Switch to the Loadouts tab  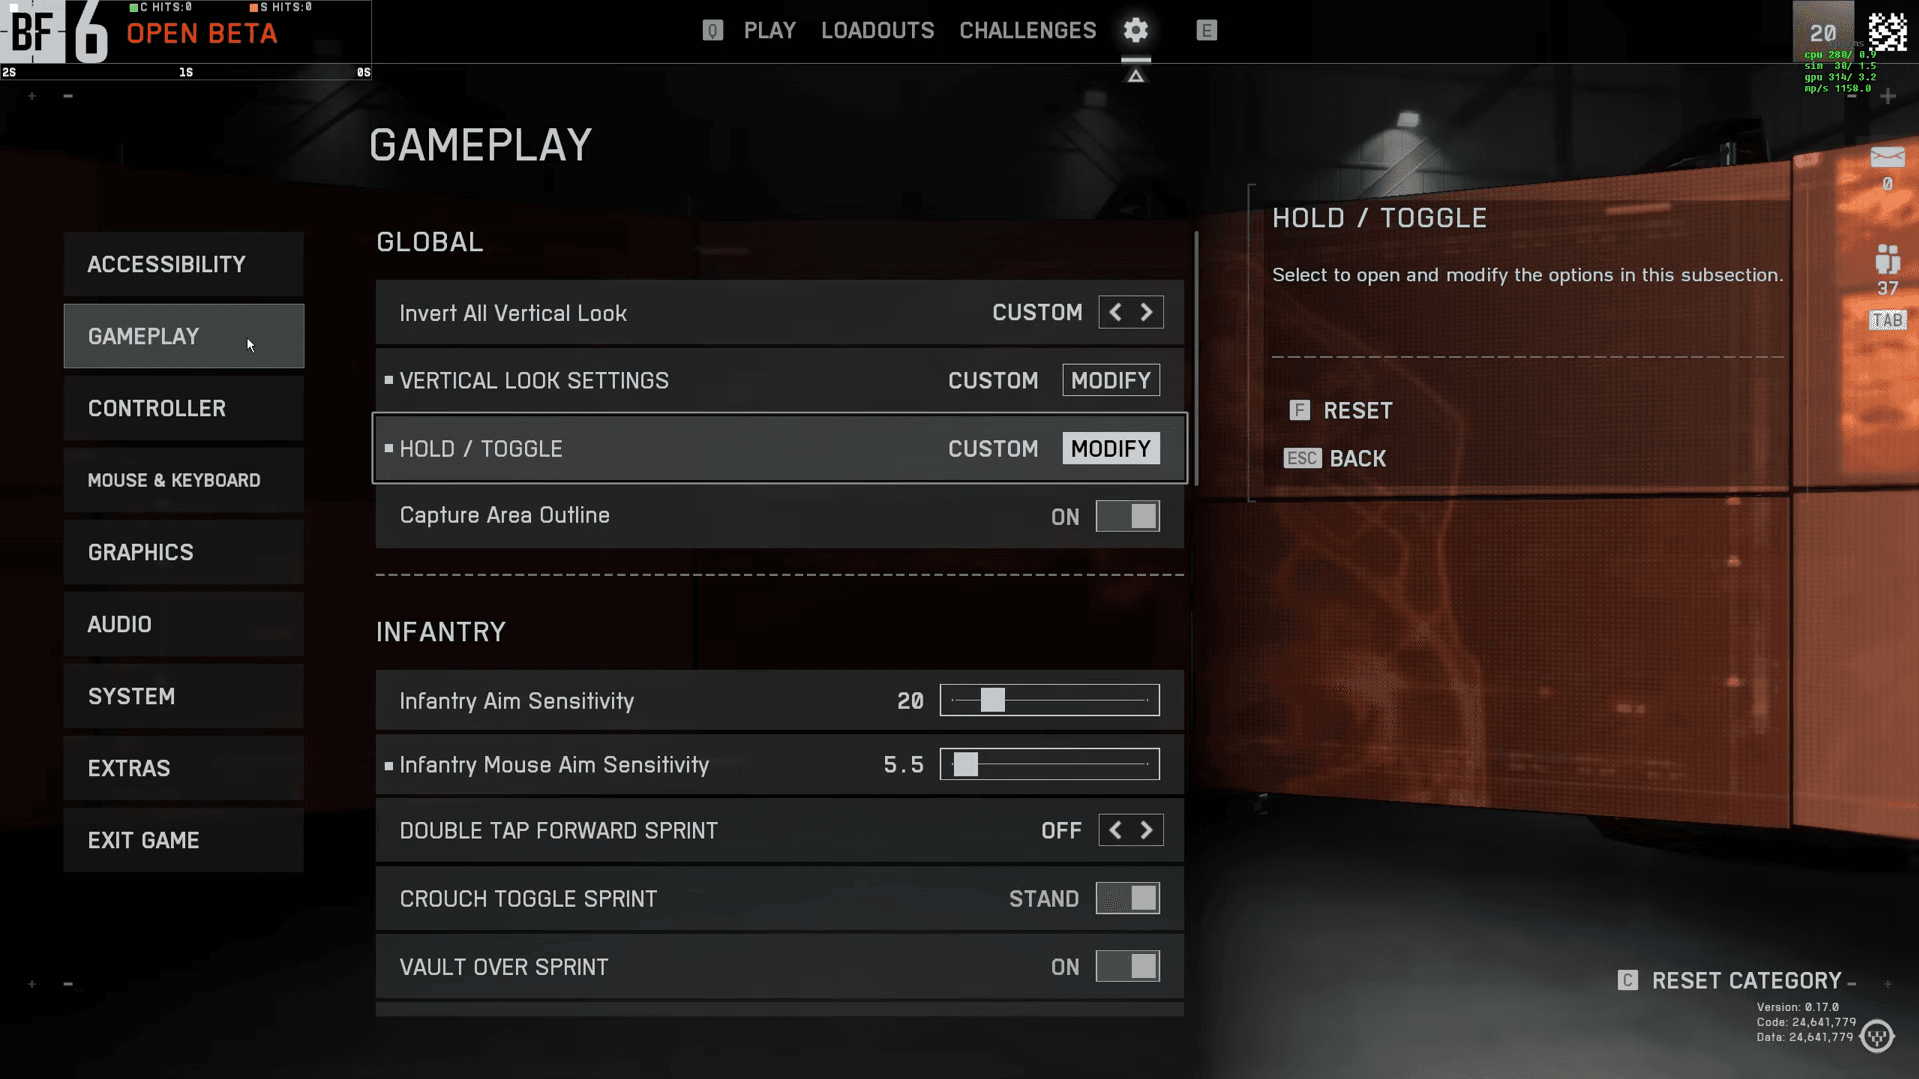877,30
